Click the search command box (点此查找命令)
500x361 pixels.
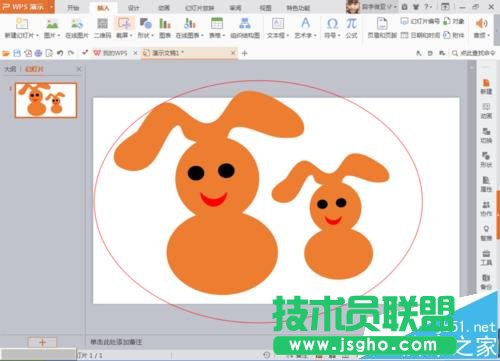[x=474, y=53]
